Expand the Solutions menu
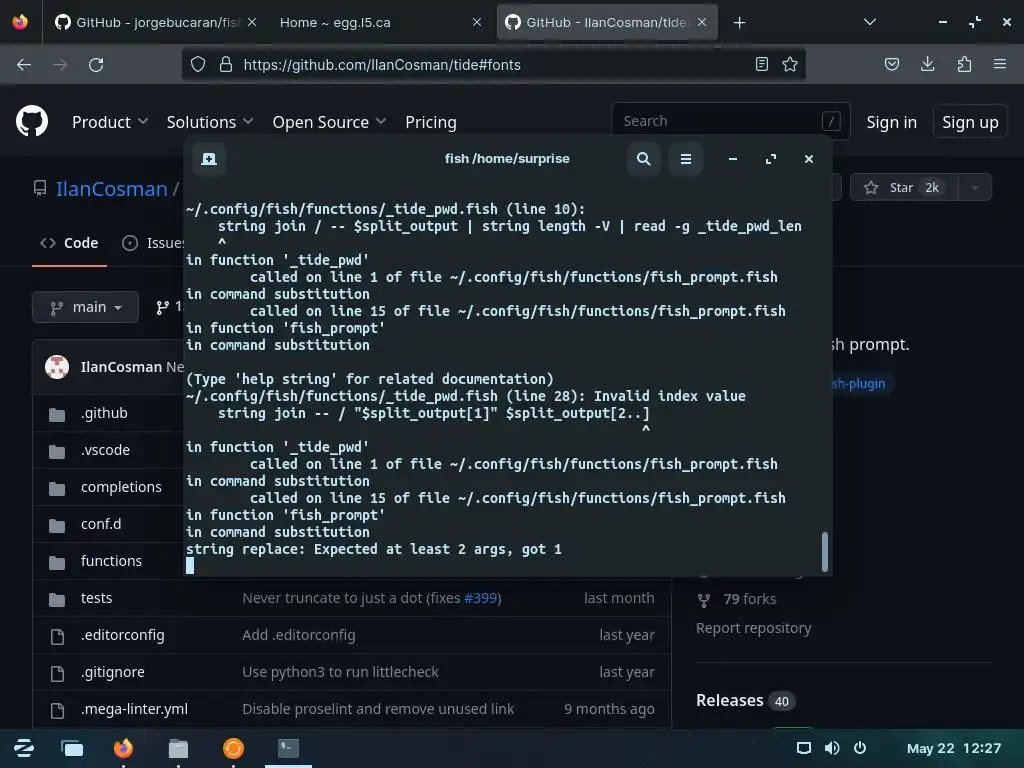This screenshot has height=768, width=1024. 210,122
